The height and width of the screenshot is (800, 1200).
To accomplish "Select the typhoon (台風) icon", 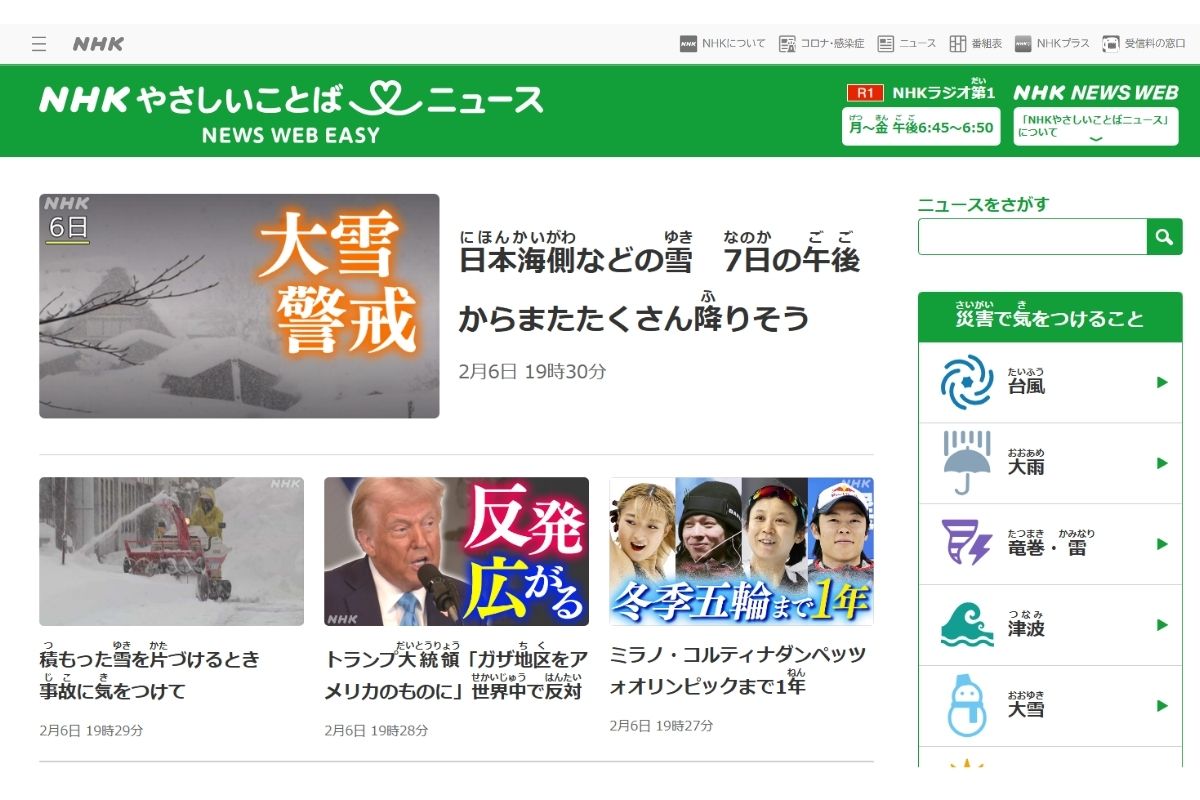I will coord(966,382).
